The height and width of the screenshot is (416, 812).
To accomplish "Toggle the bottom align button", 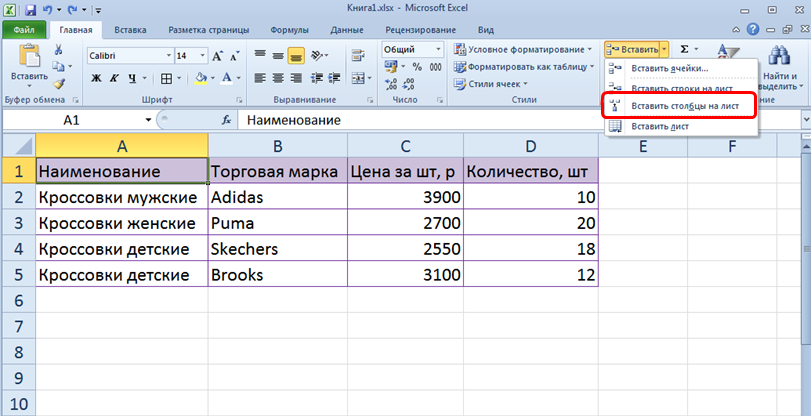I will (296, 56).
